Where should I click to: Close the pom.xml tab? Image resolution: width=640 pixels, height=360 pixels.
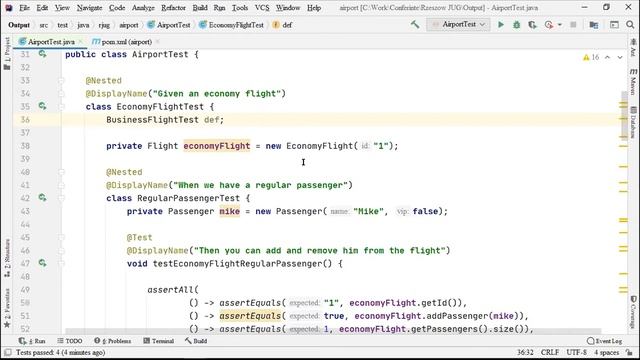click(x=158, y=42)
